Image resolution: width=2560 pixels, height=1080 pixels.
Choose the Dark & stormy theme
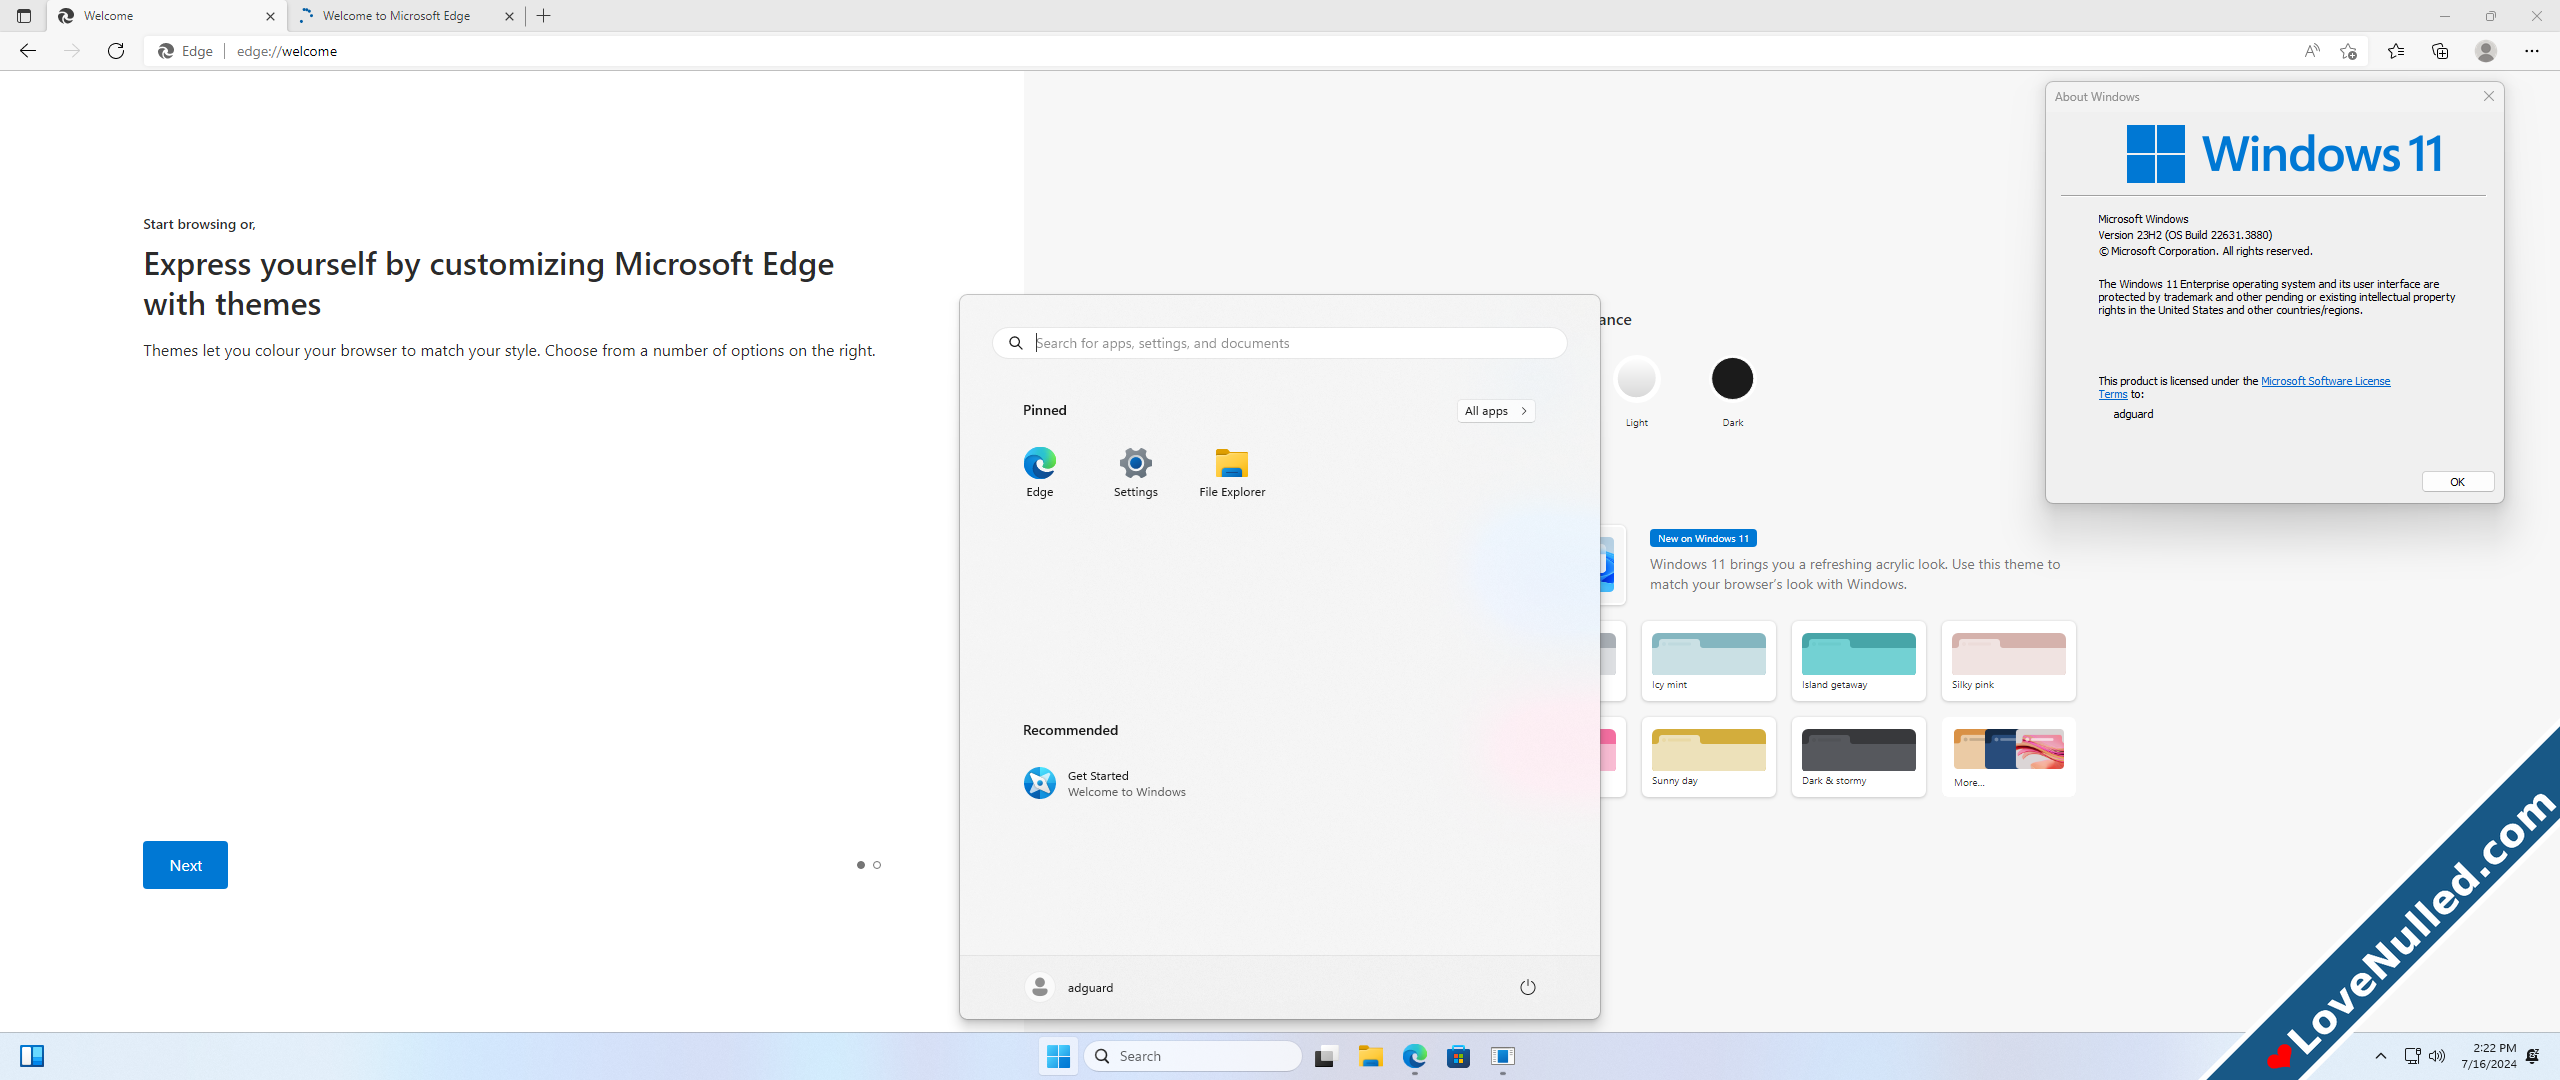pyautogui.click(x=1859, y=757)
